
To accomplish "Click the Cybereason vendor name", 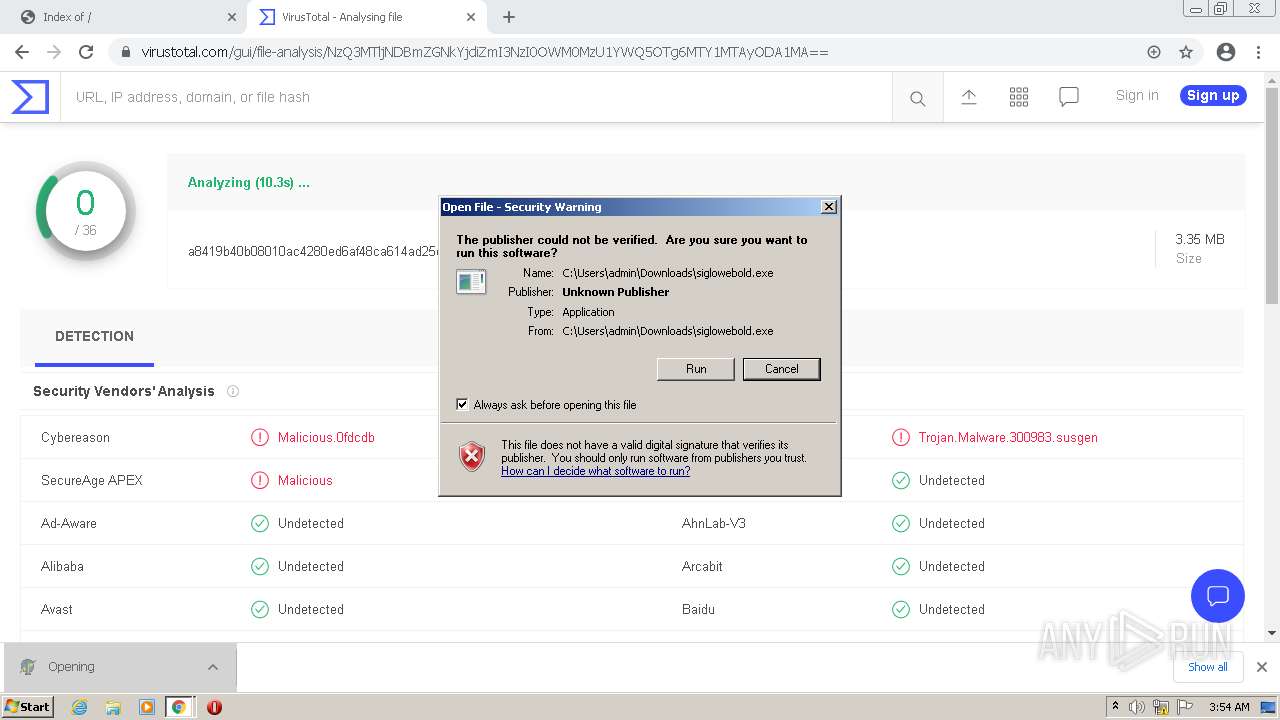I will 76,437.
